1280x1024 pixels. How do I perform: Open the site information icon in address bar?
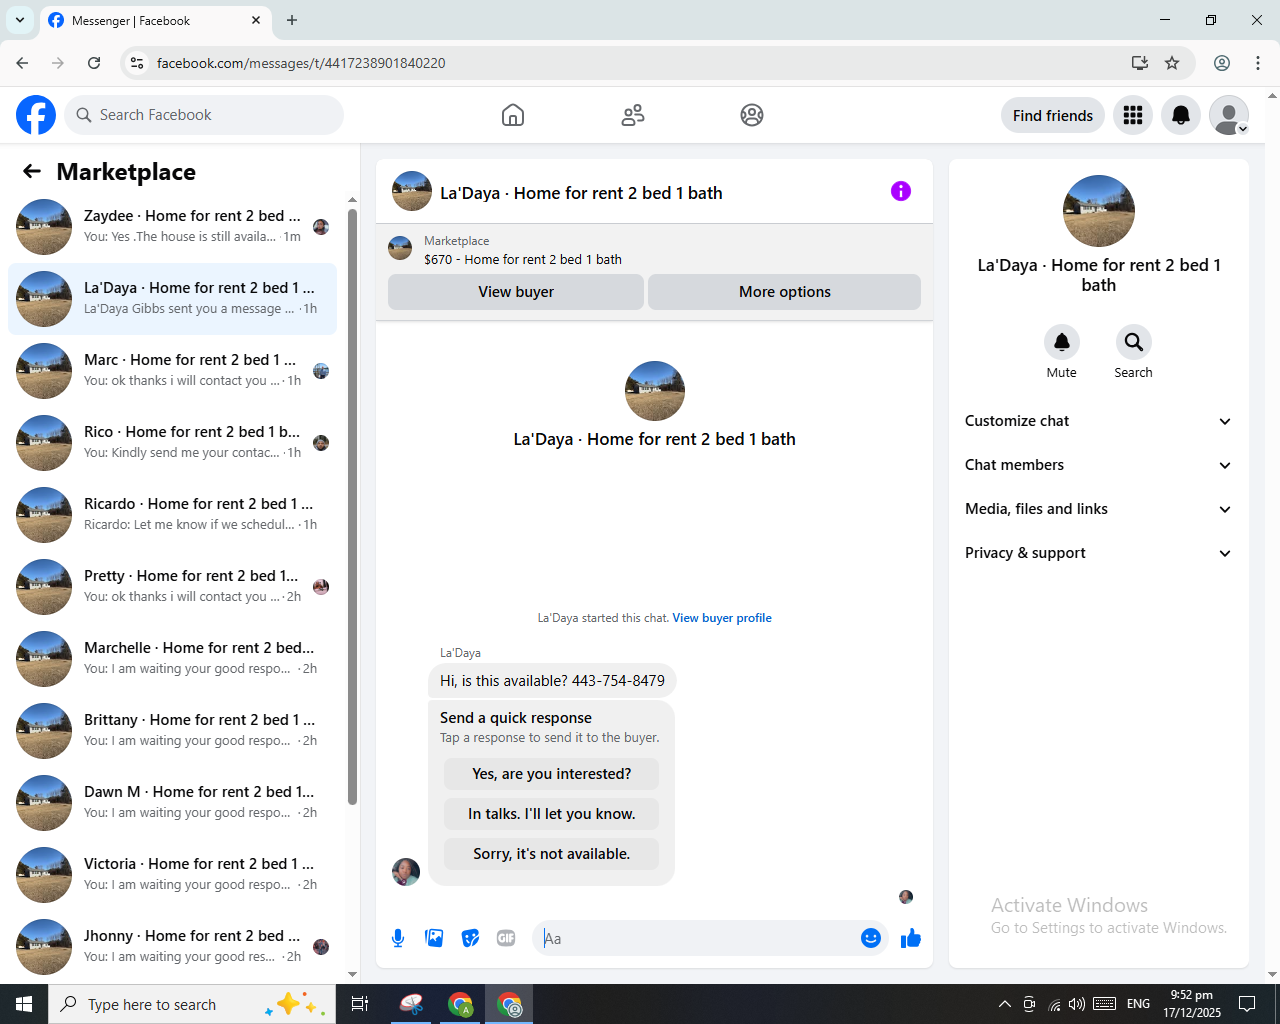tap(137, 63)
